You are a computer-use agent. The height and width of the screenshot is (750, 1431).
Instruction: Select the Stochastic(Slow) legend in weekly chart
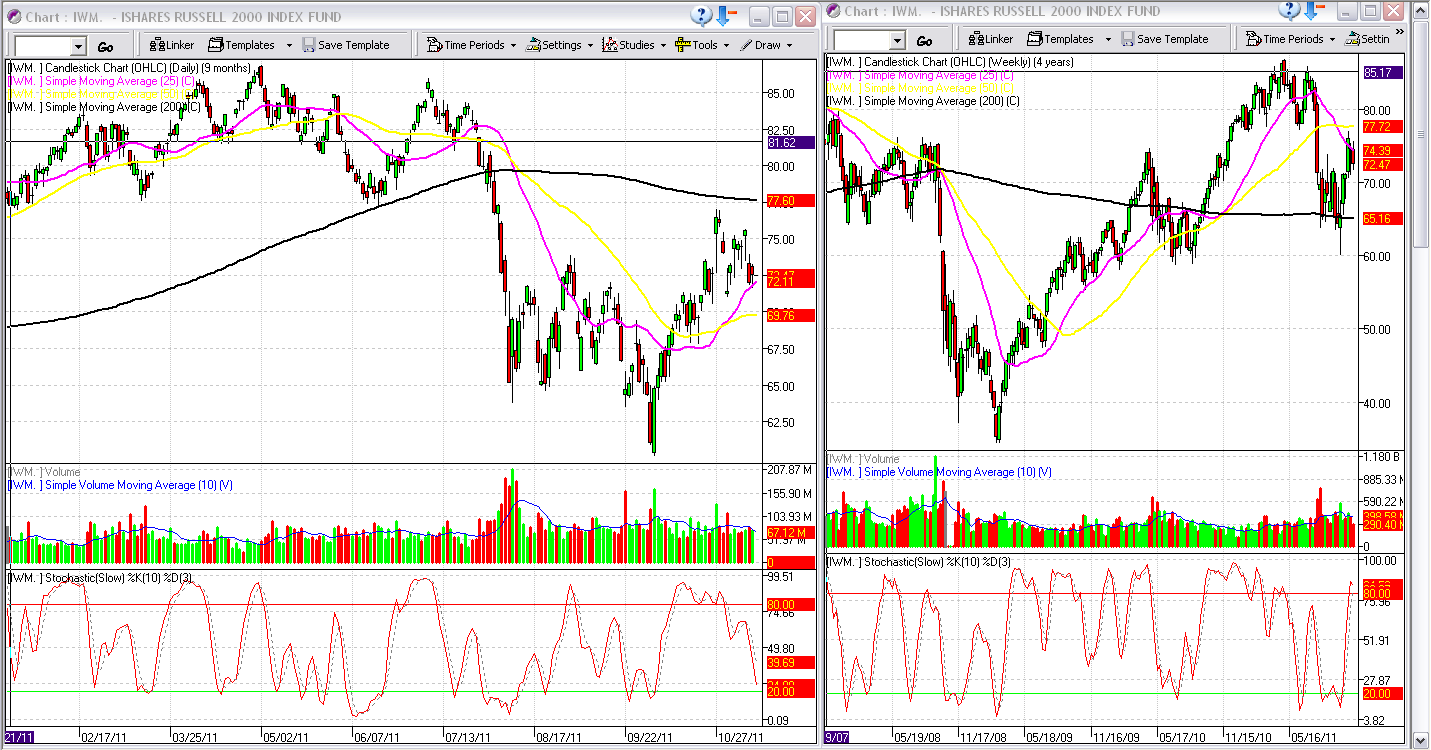(x=919, y=562)
